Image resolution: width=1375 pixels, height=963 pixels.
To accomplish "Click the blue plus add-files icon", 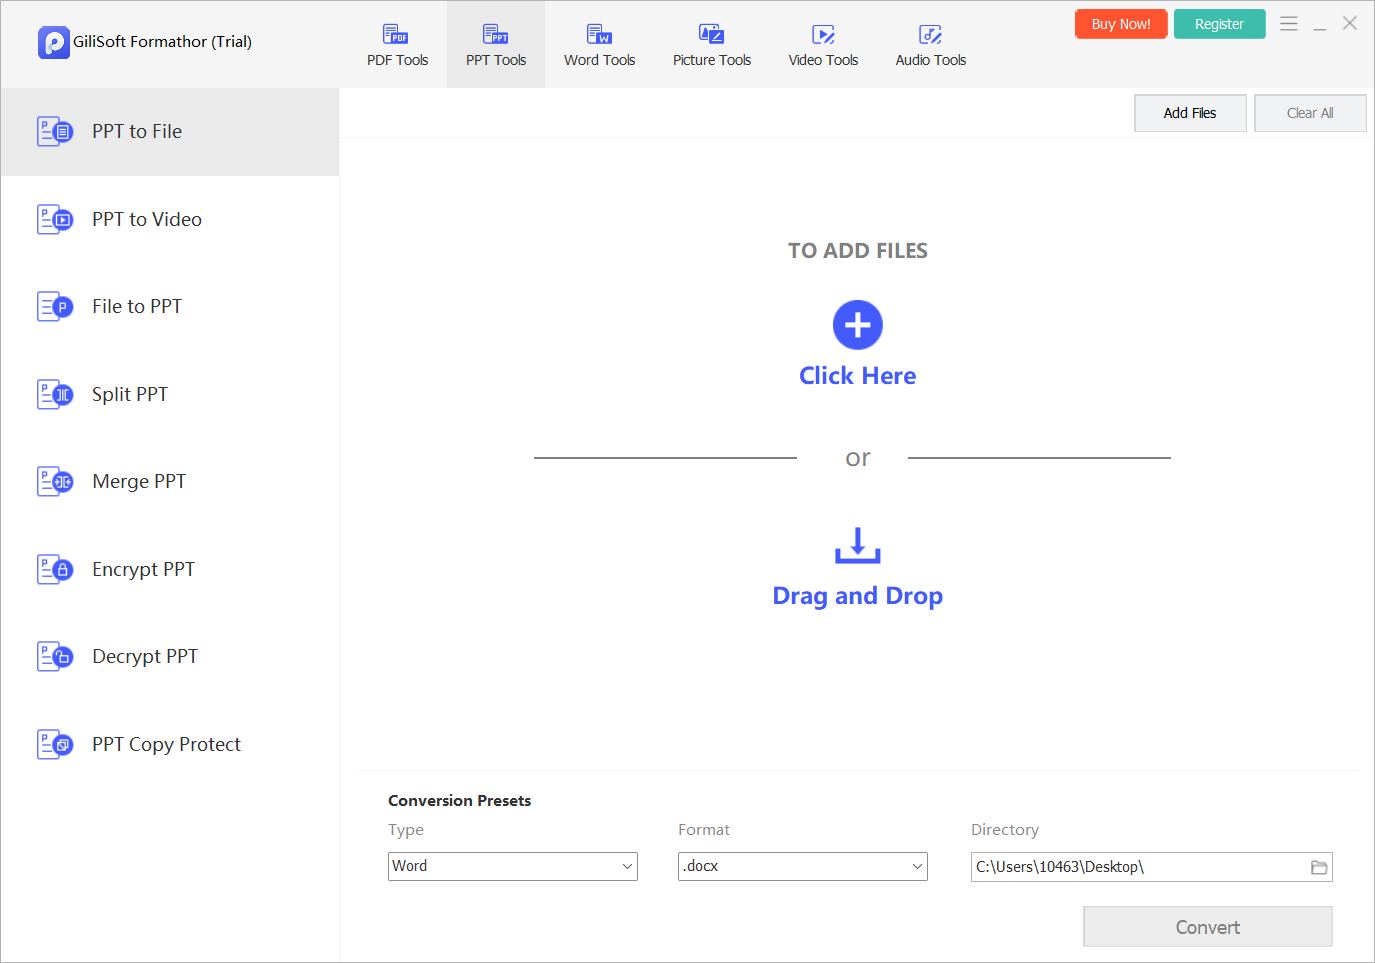I will [x=858, y=325].
